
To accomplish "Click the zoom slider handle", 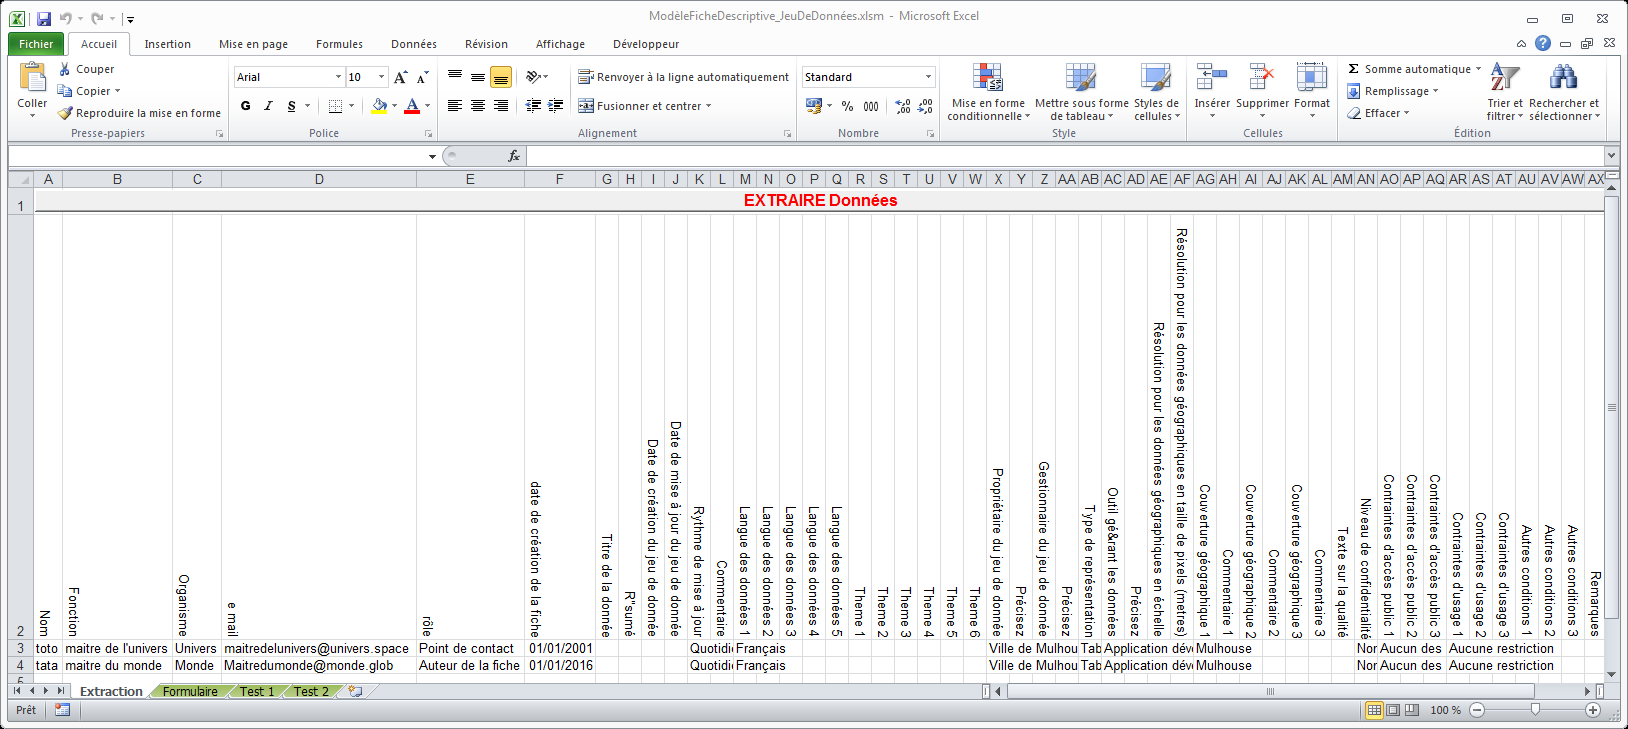I will [x=1535, y=710].
